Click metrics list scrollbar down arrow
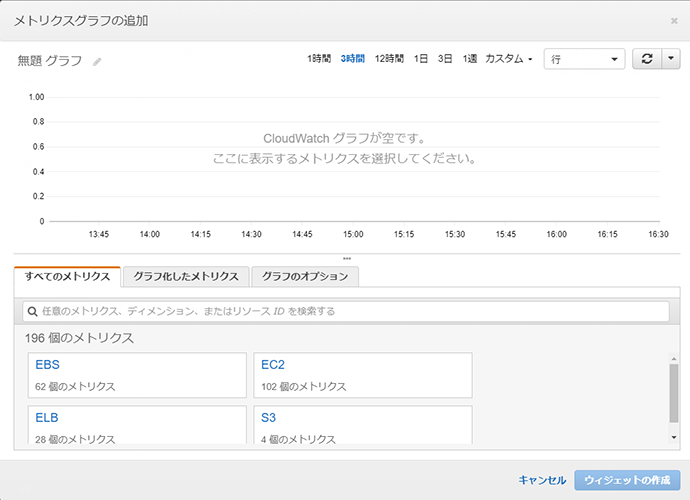This screenshot has width=690, height=500. coord(674,438)
